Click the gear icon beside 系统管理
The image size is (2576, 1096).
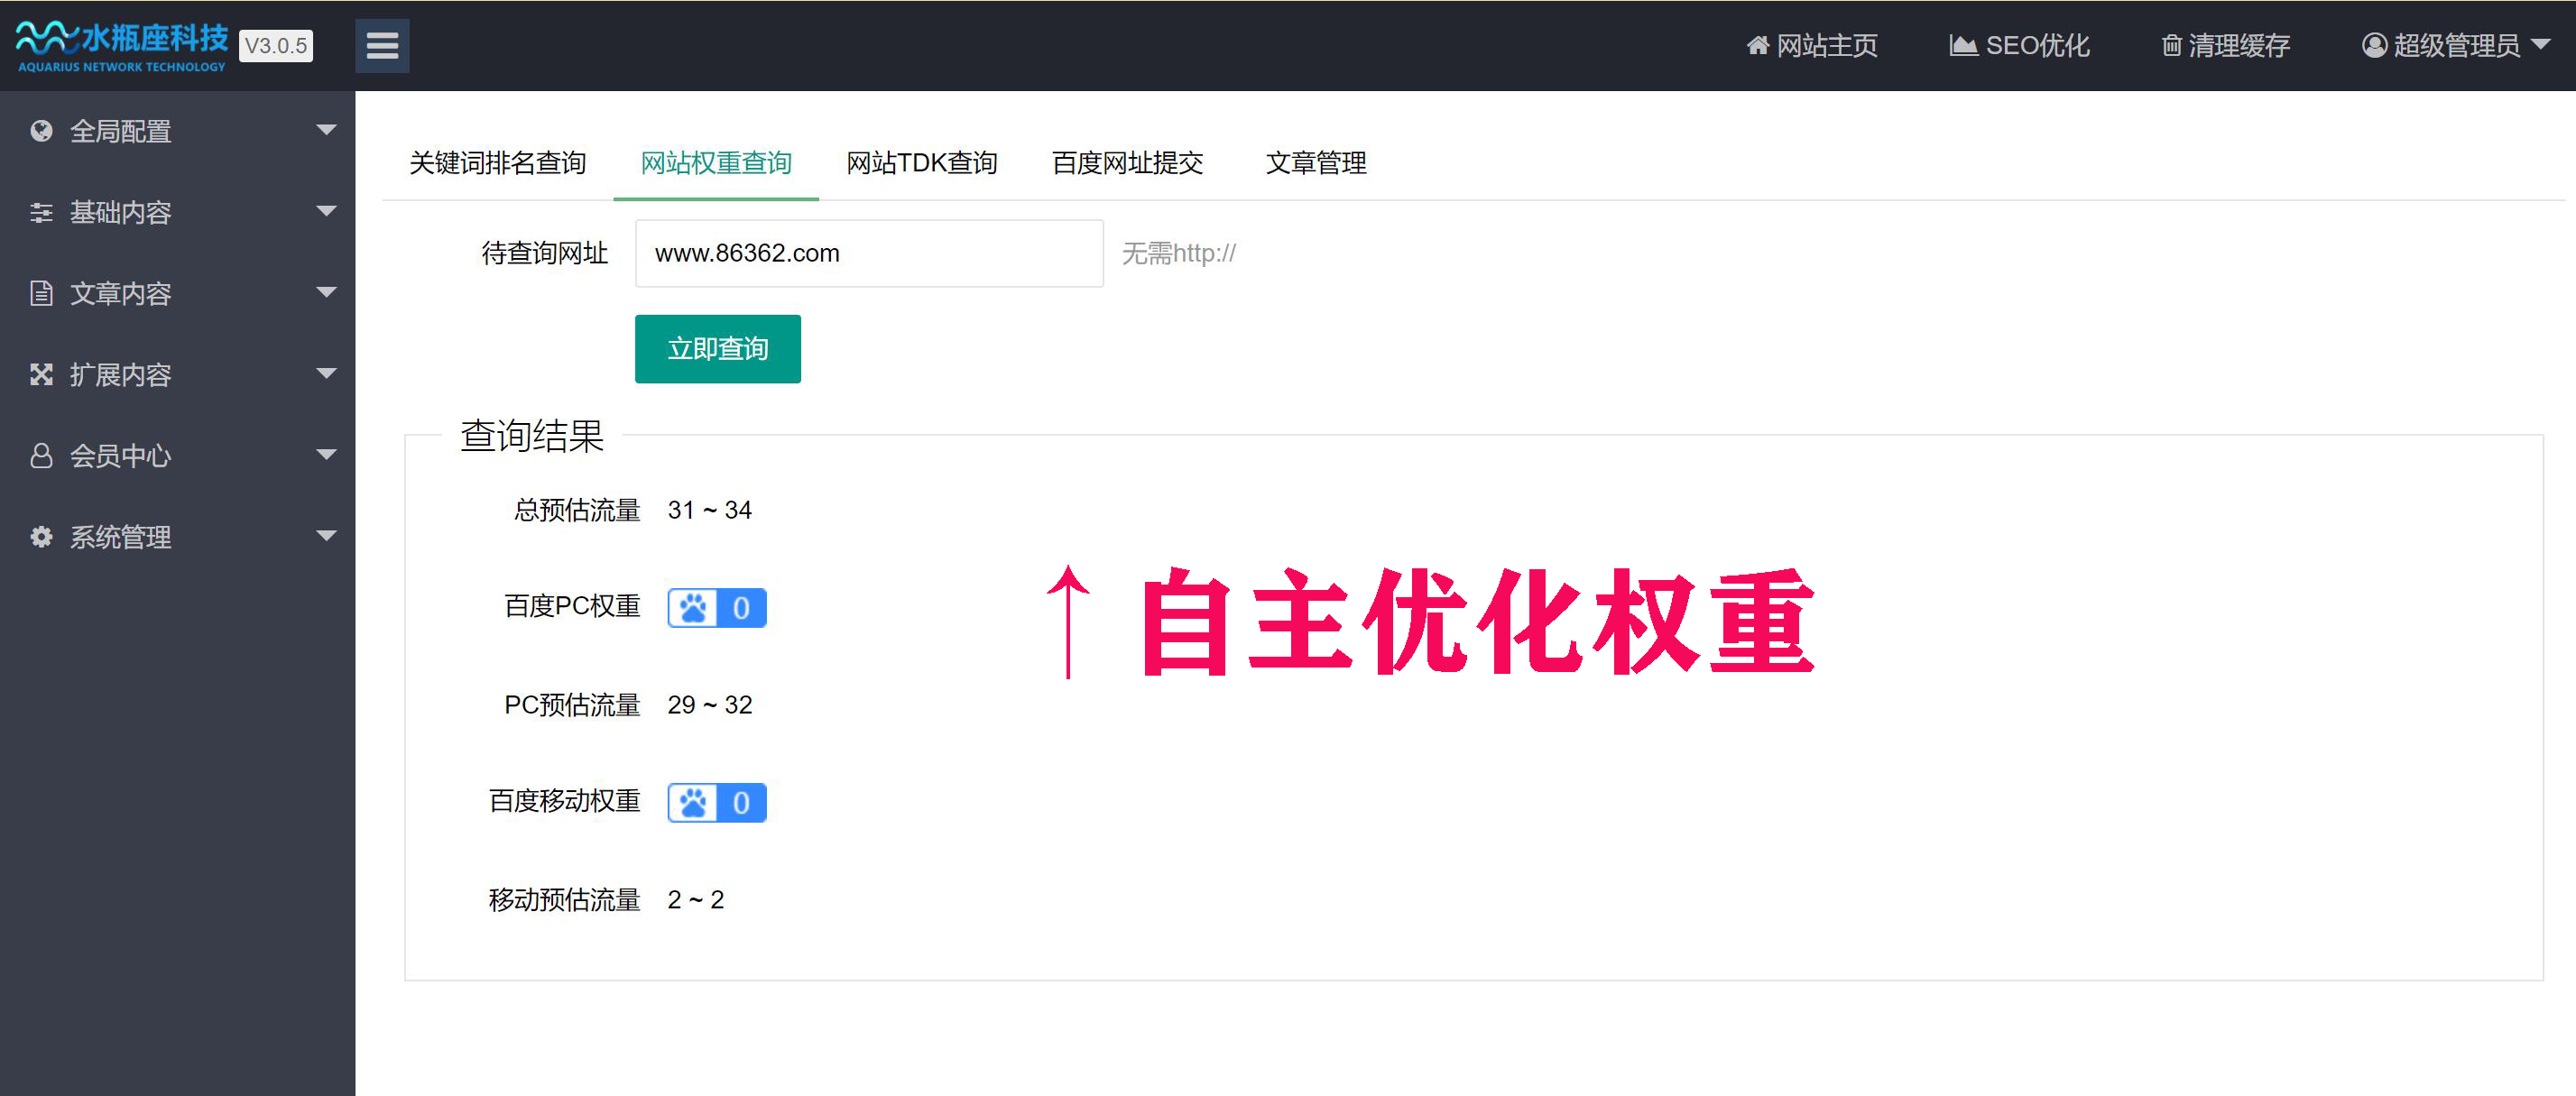pyautogui.click(x=41, y=537)
